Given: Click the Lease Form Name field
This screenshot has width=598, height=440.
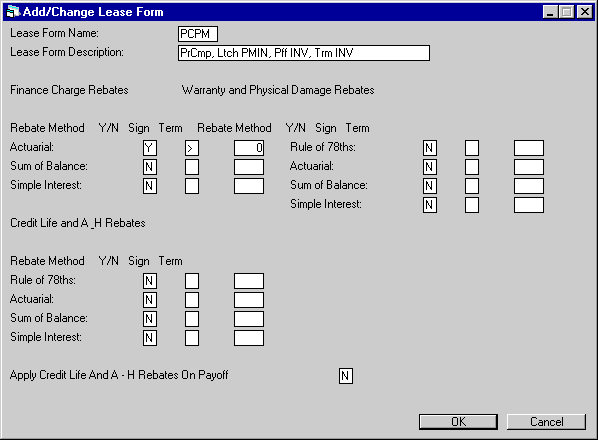Looking at the screenshot, I should tap(198, 34).
